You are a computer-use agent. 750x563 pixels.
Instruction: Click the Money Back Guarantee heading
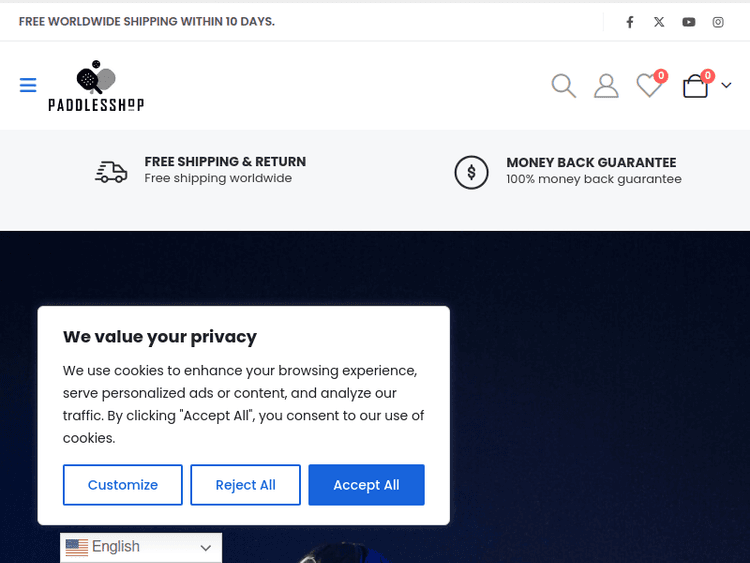pos(591,162)
